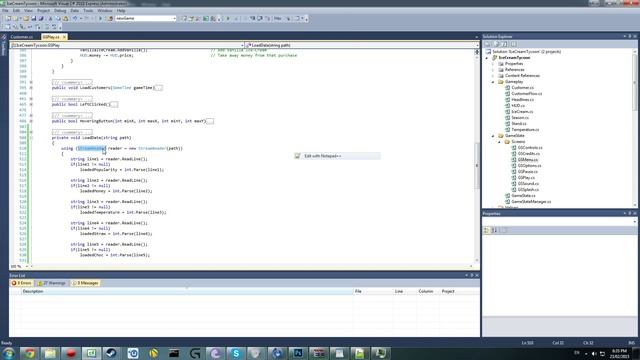Collapse the GameState folder
The height and width of the screenshot is (360, 640).
click(x=493, y=136)
